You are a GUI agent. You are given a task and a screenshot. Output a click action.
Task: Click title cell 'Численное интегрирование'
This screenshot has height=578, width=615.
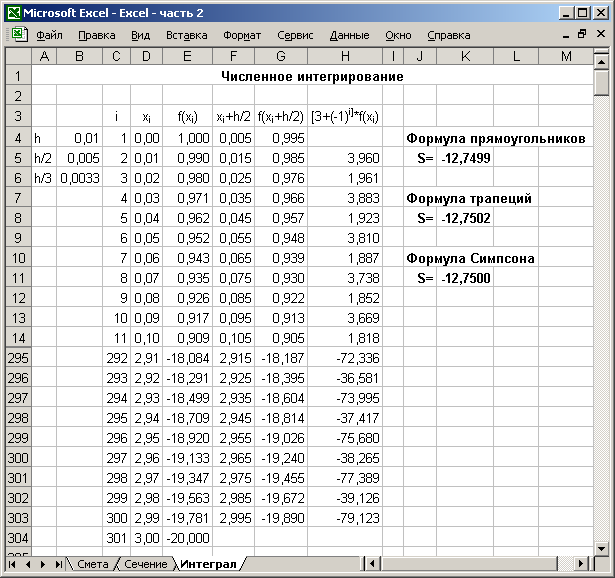pyautogui.click(x=312, y=76)
